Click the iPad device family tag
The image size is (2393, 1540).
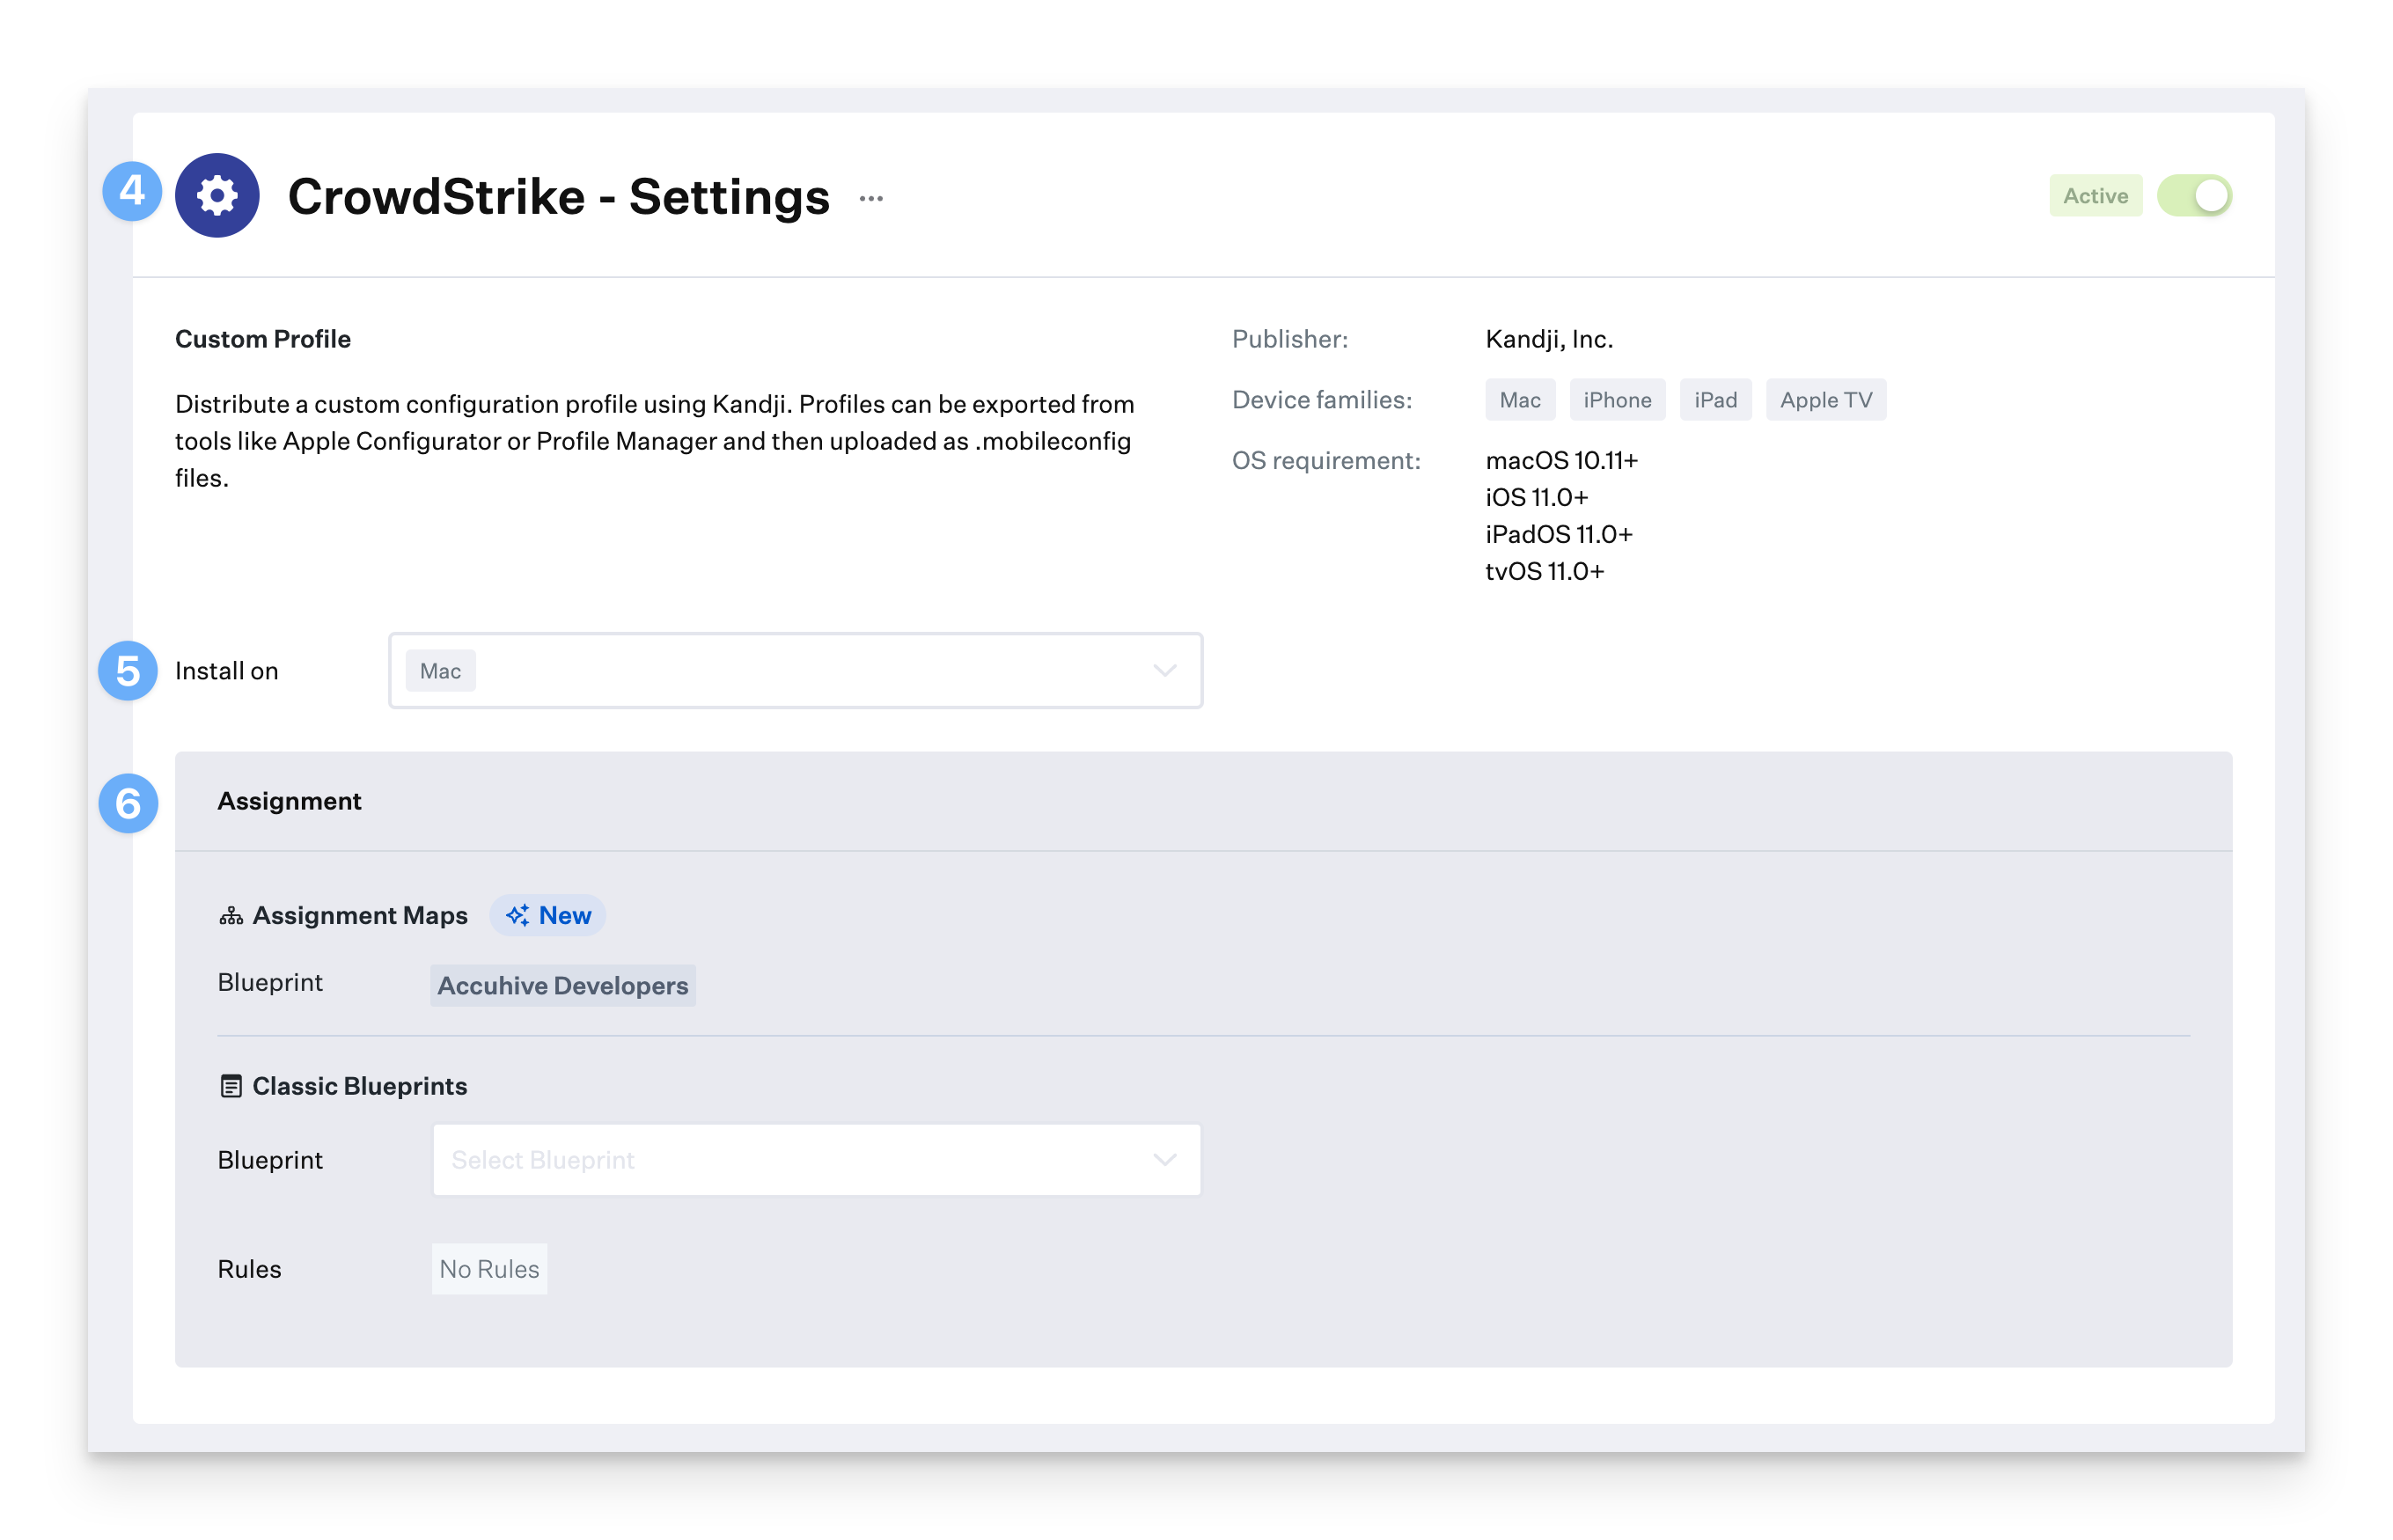(1715, 400)
